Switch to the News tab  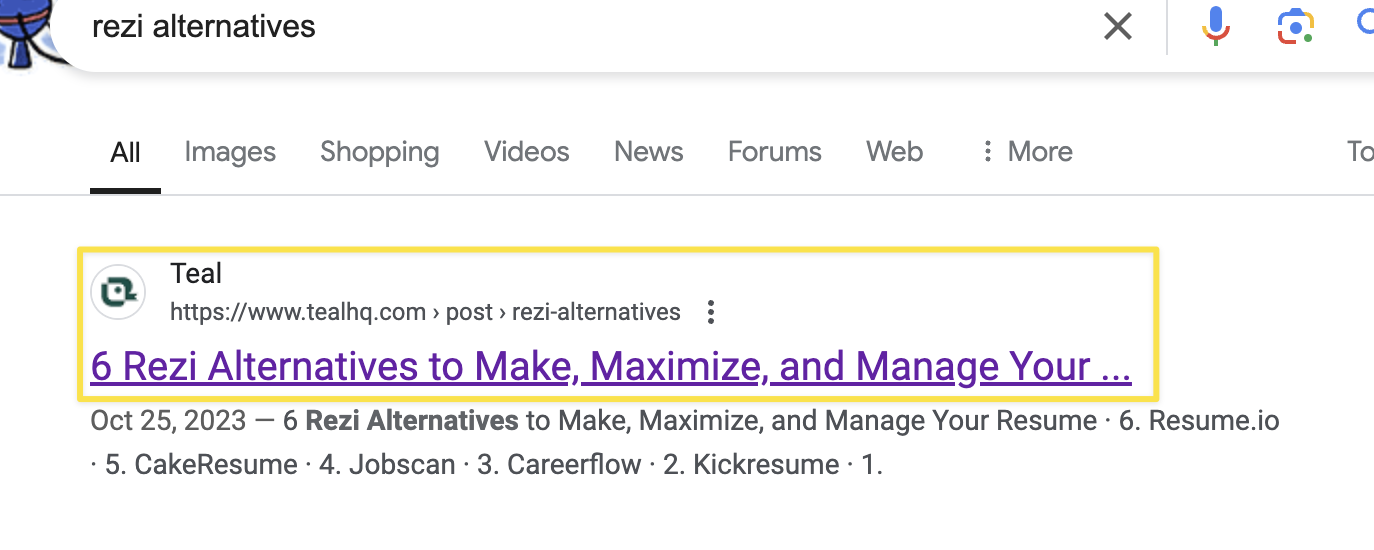649,152
